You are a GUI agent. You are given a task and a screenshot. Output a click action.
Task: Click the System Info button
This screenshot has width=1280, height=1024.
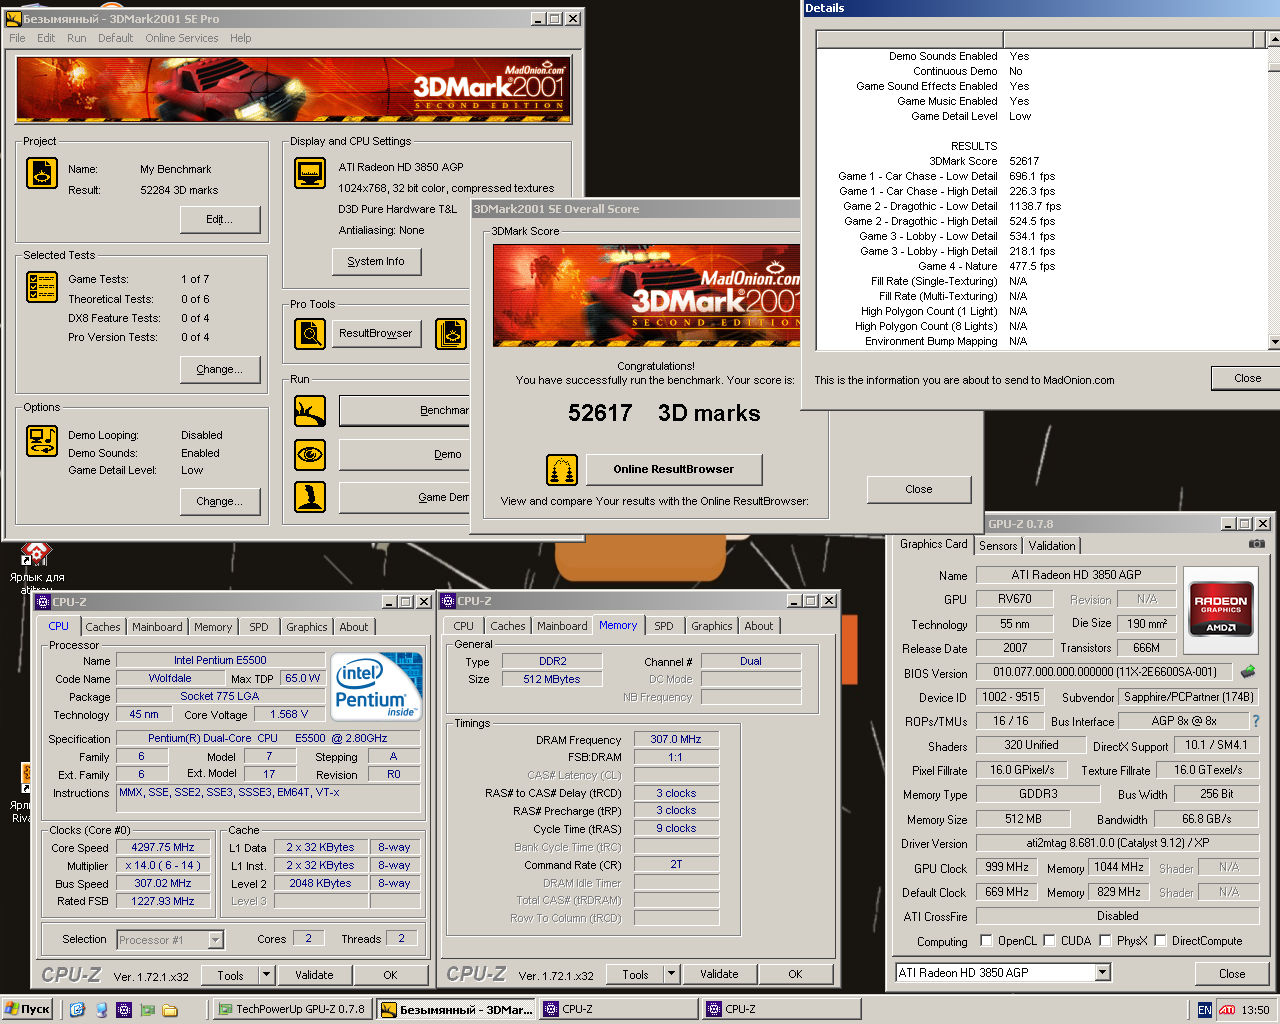pyautogui.click(x=376, y=262)
